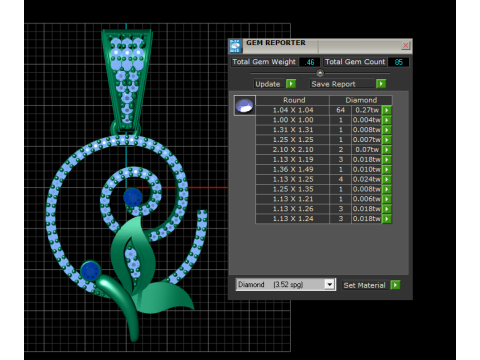Click green arrow for 2.10 X 2.10 row
The width and height of the screenshot is (480, 360).
click(x=387, y=150)
